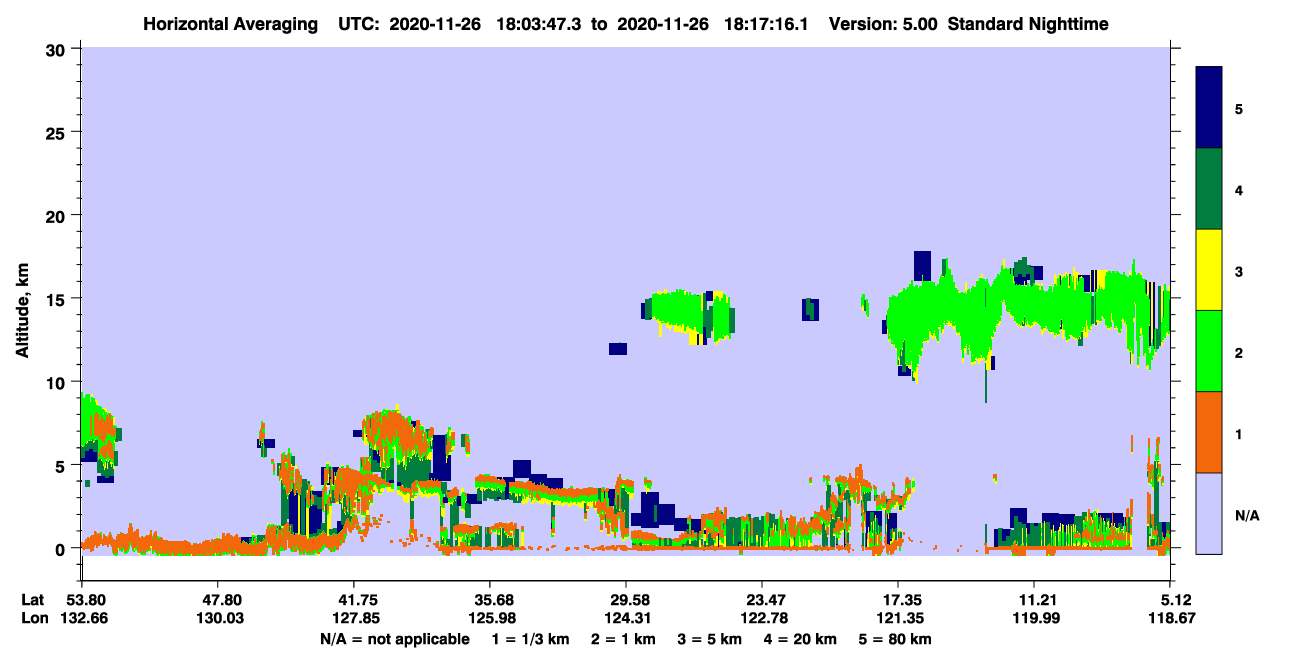The image size is (1300, 667).
Task: Click the '4 = 20 km' legend text
Action: click(800, 639)
